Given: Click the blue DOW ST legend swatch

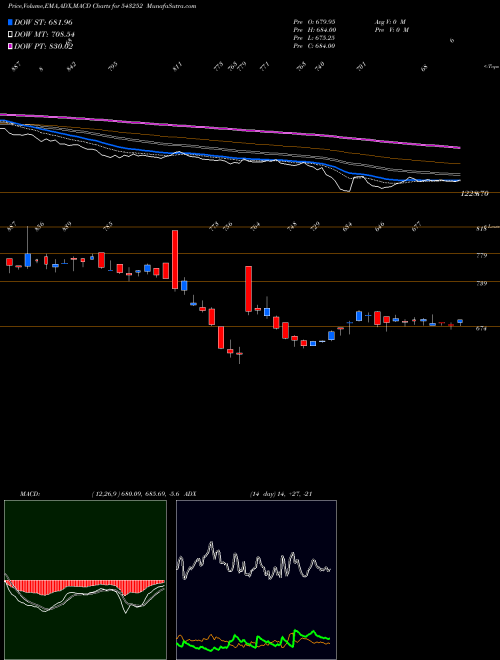Looking at the screenshot, I should coord(10,22).
